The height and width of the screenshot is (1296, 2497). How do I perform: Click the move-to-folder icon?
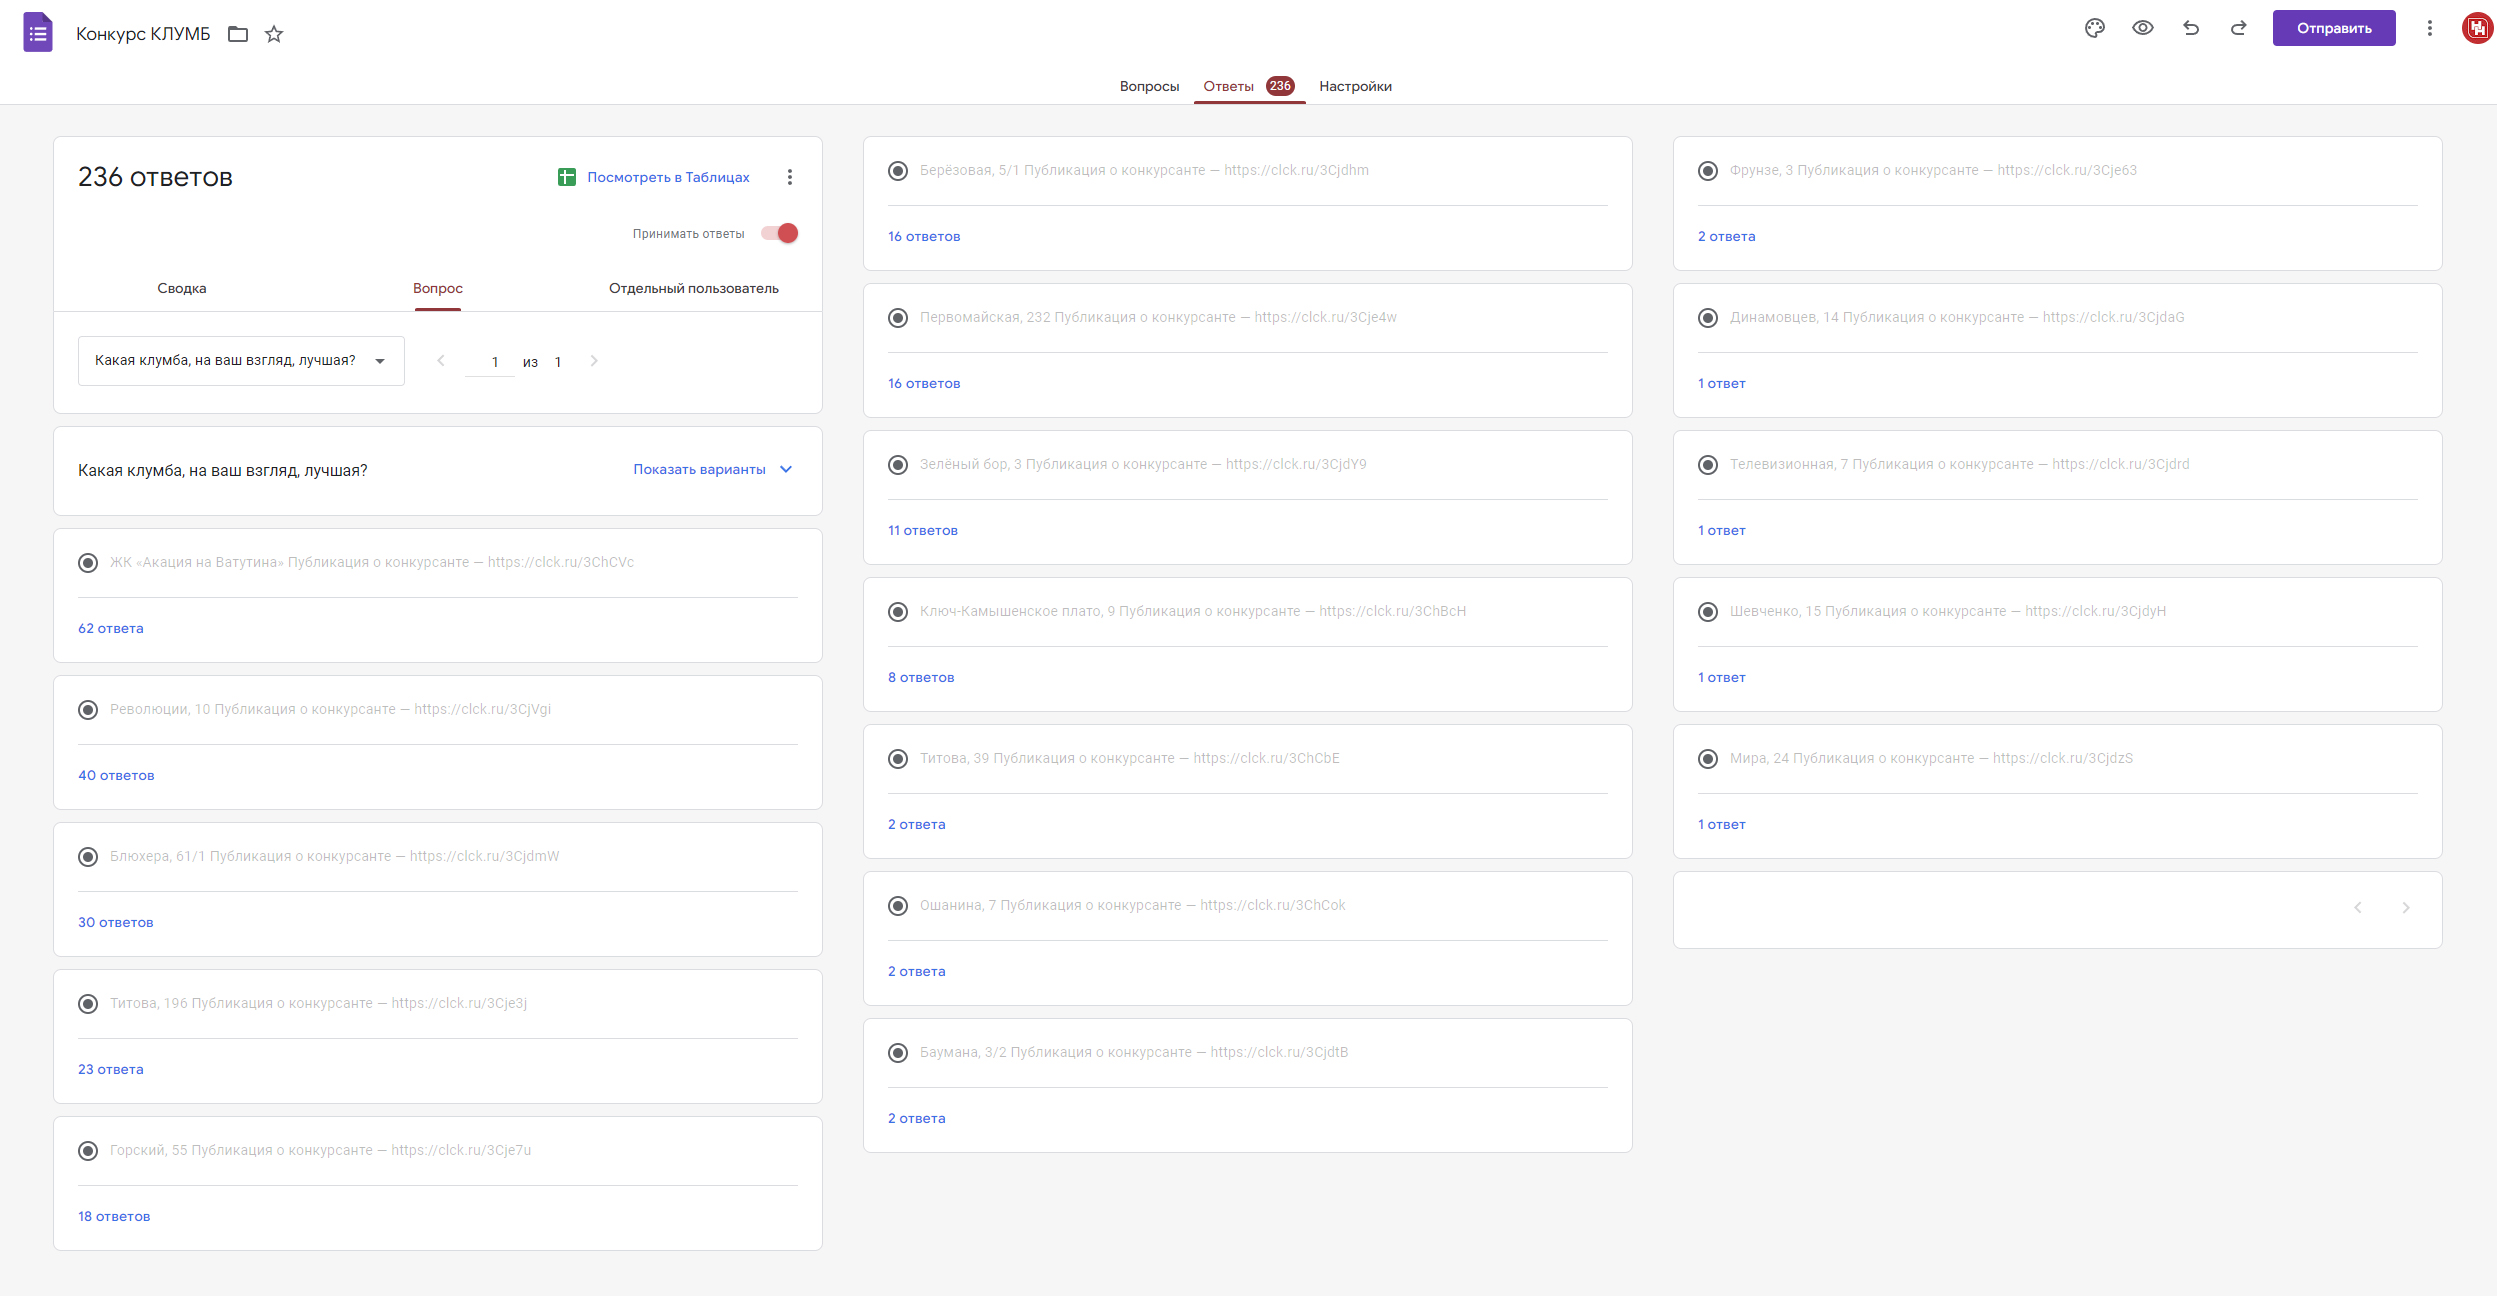[x=238, y=34]
